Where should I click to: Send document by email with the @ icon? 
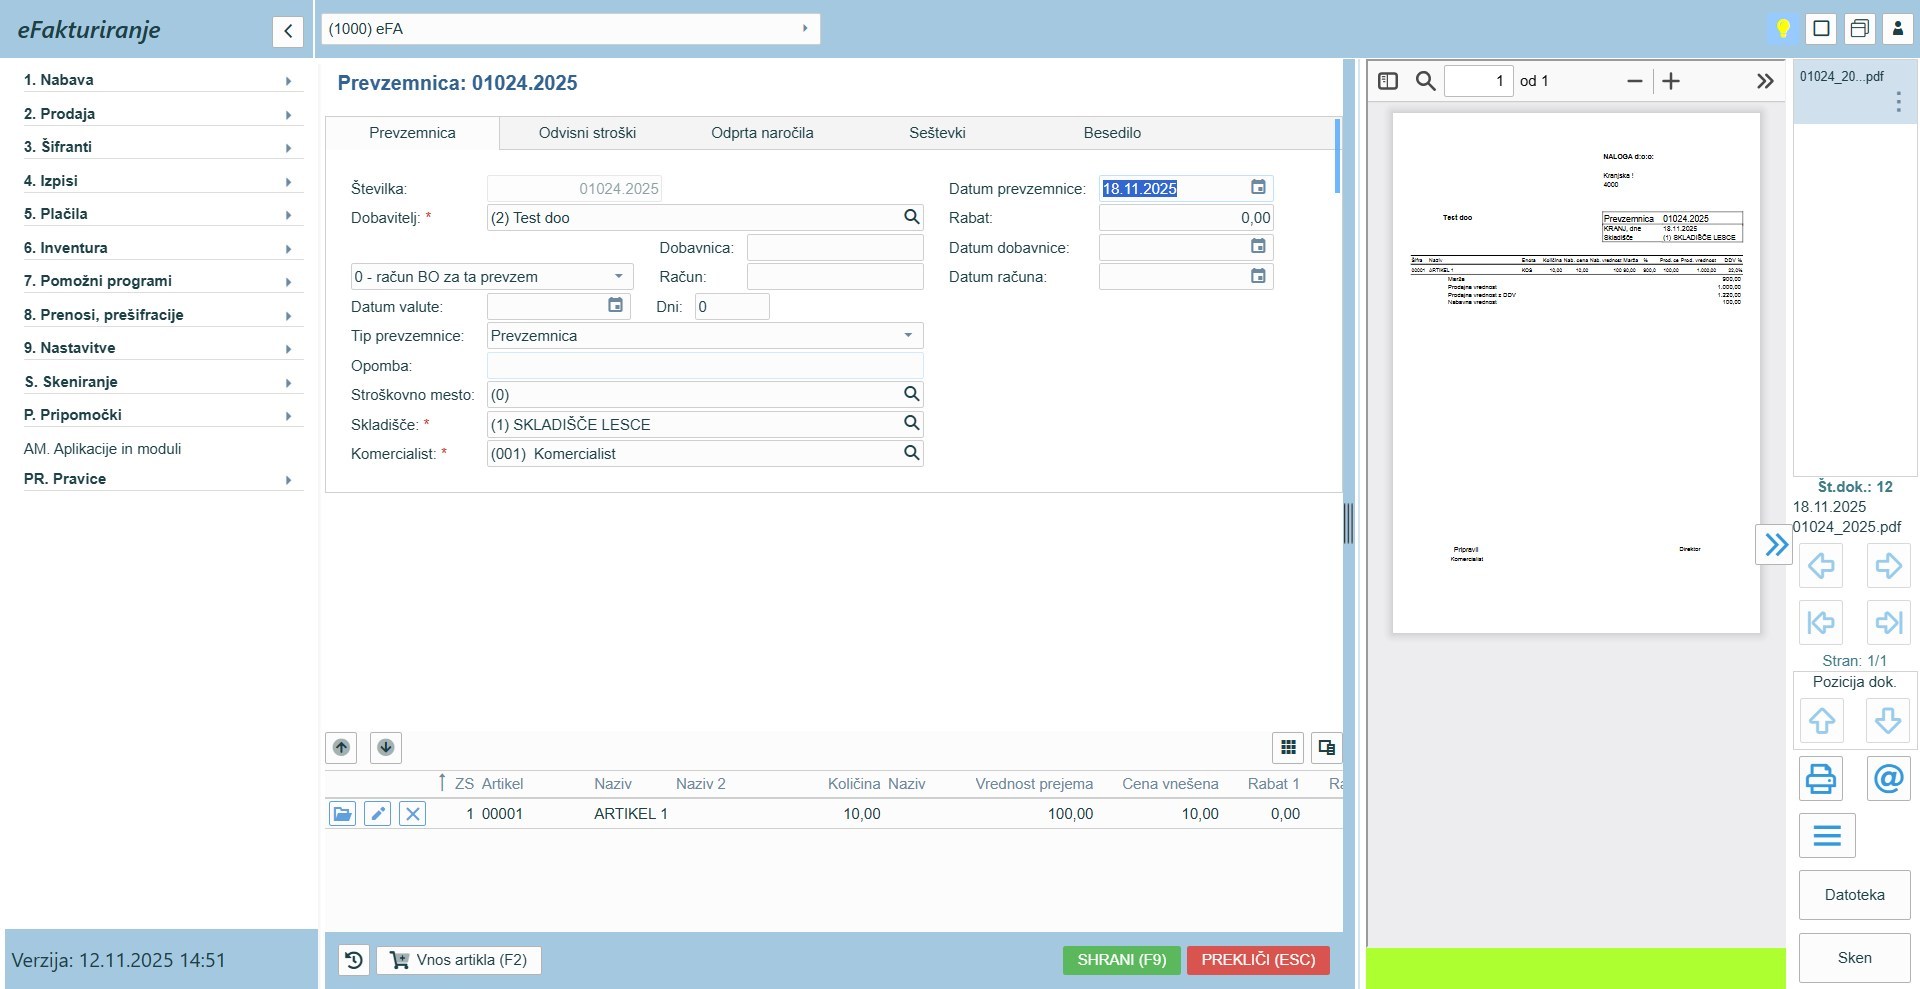[x=1888, y=778]
